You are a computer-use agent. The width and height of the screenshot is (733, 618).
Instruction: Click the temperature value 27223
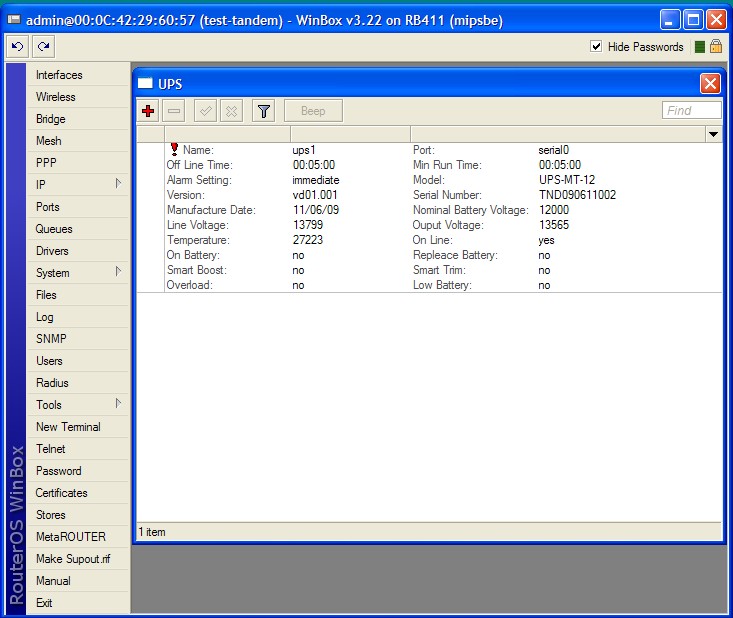pos(308,240)
